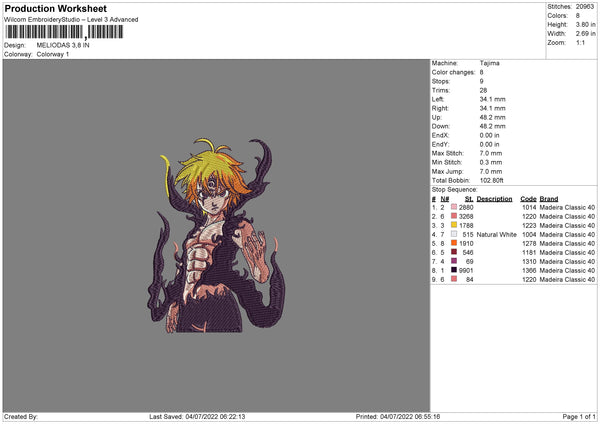
Task: Click the Down value 48.2 mm
Action: tap(492, 126)
